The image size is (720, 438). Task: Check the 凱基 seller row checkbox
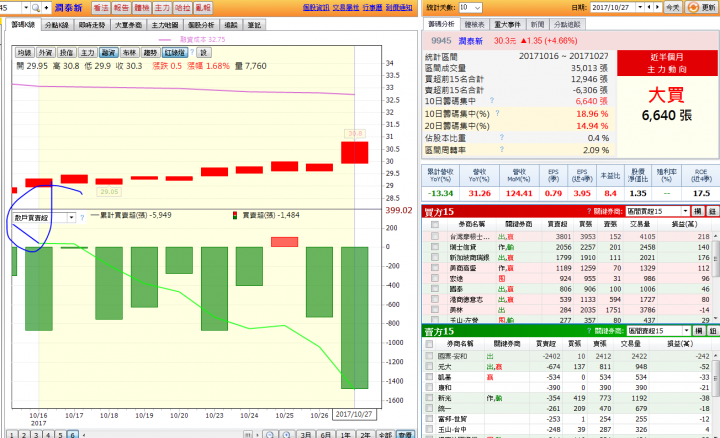pyautogui.click(x=429, y=376)
